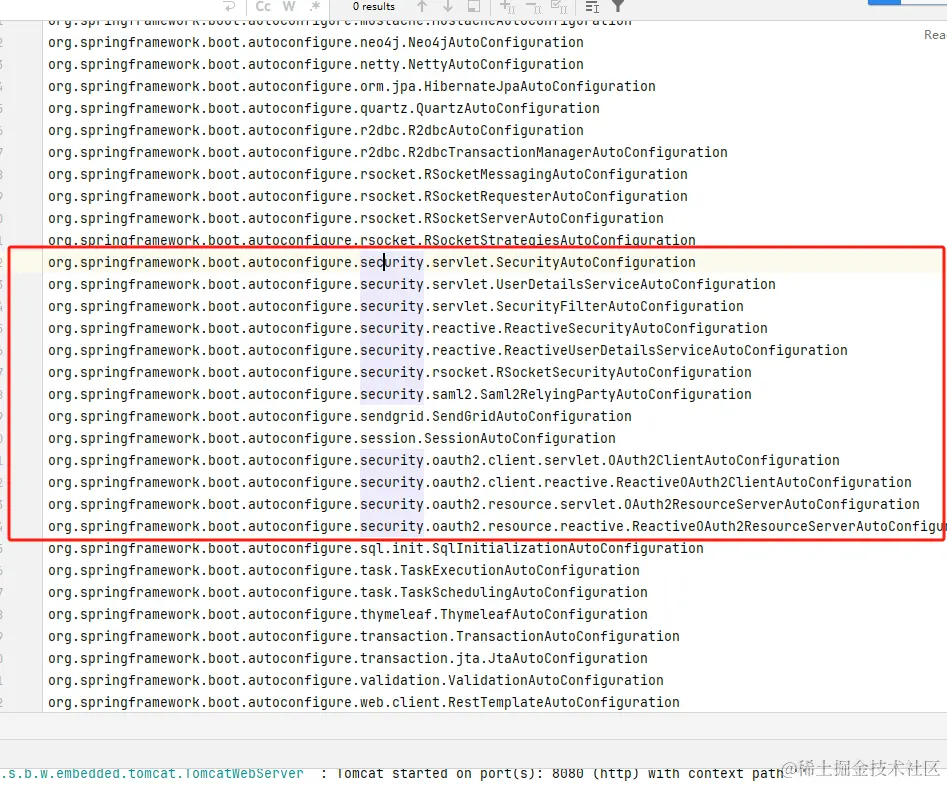Toggle Words (W) option in search bar
The width and height of the screenshot is (947, 785).
(x=289, y=7)
